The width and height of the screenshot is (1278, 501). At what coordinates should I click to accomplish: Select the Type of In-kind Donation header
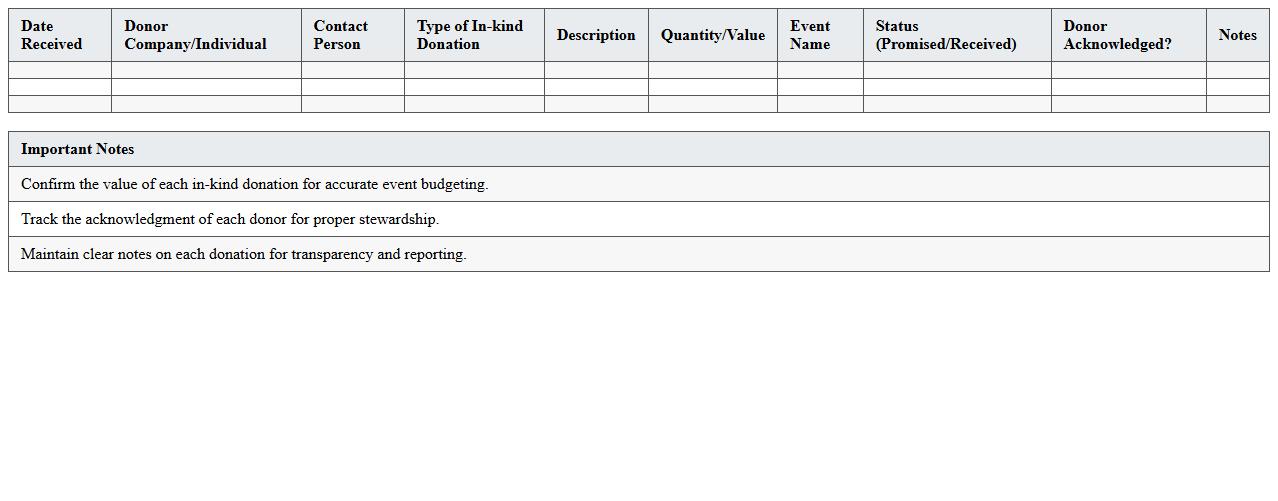pos(470,35)
